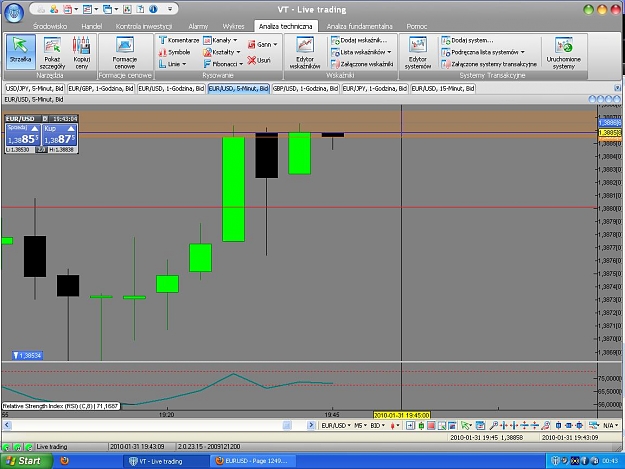625x469 pixels.
Task: Open the Kontrola inwestycji tab
Action: [143, 26]
